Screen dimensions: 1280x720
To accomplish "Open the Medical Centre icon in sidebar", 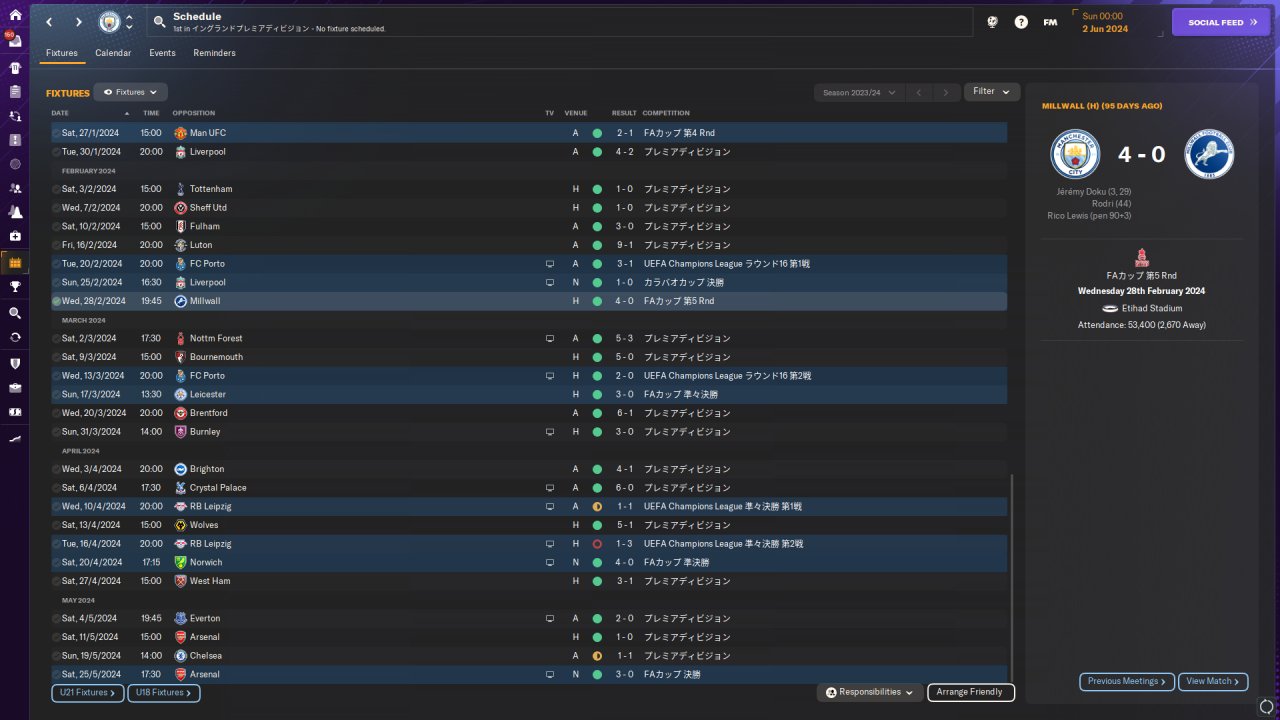I will 14,236.
